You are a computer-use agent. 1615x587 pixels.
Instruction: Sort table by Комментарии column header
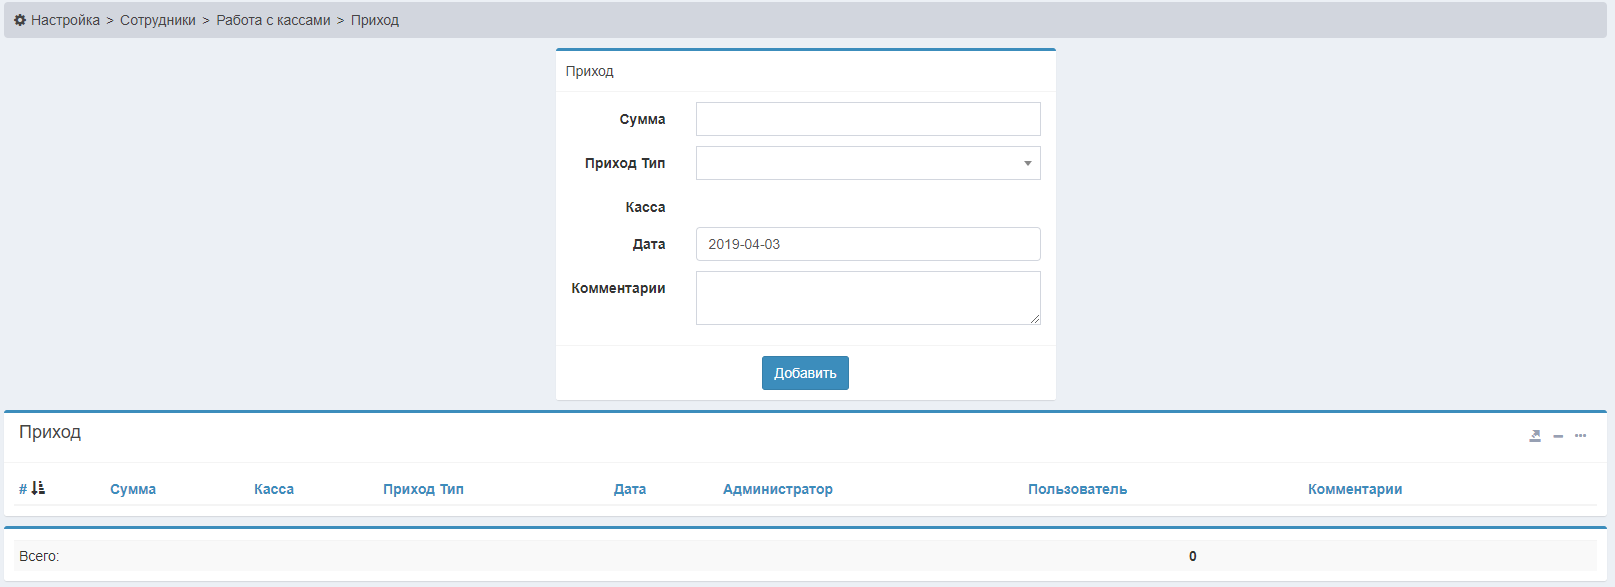1355,489
